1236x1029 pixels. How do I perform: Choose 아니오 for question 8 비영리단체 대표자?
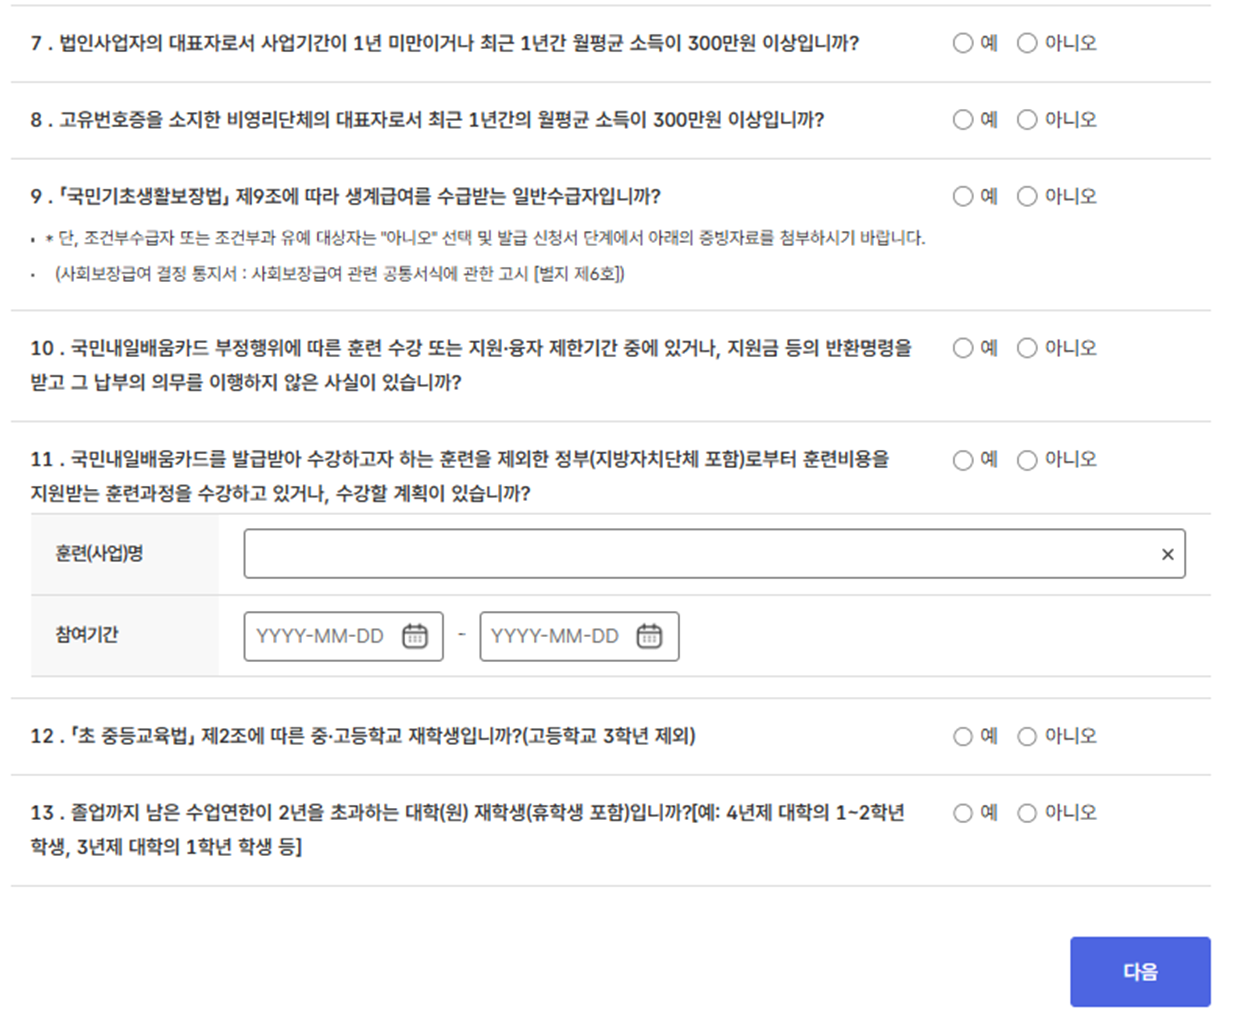1027,120
